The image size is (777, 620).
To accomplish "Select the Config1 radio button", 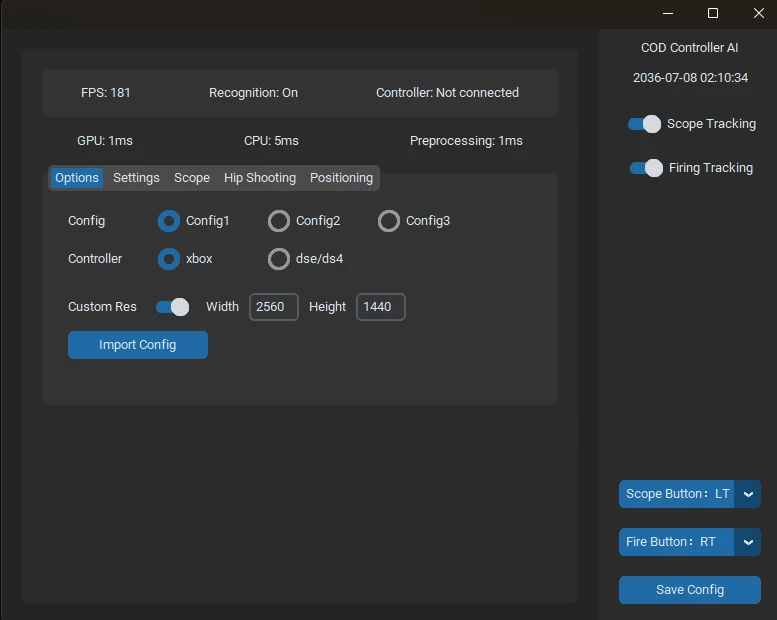I will 169,221.
